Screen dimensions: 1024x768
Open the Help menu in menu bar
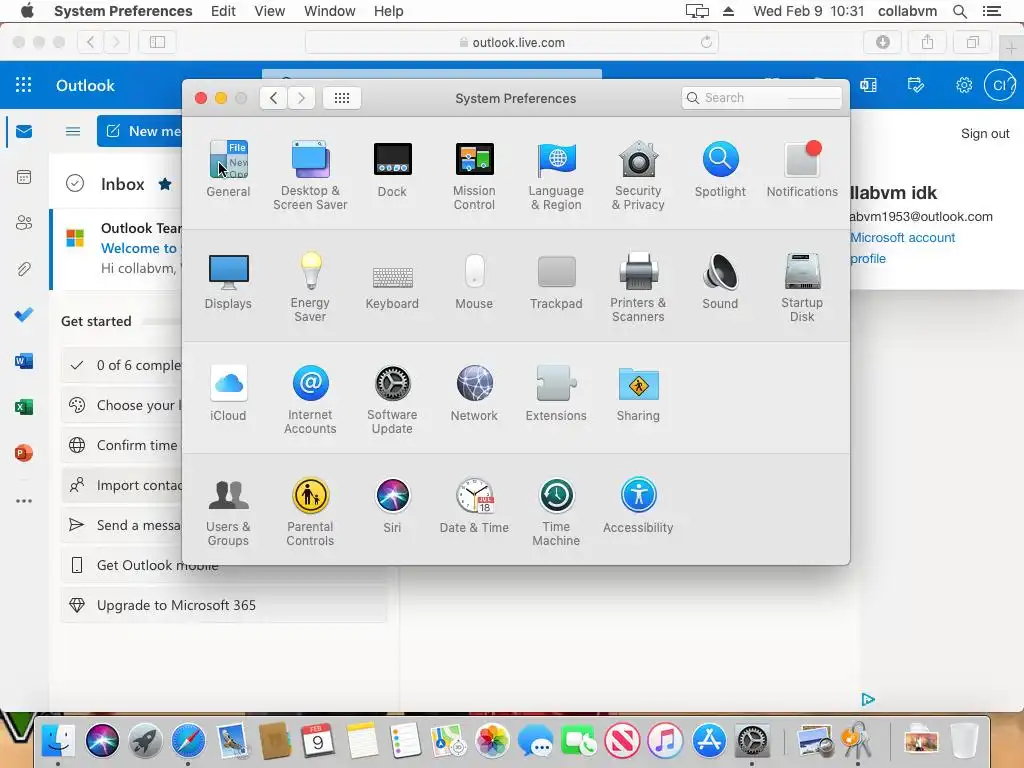[x=389, y=11]
